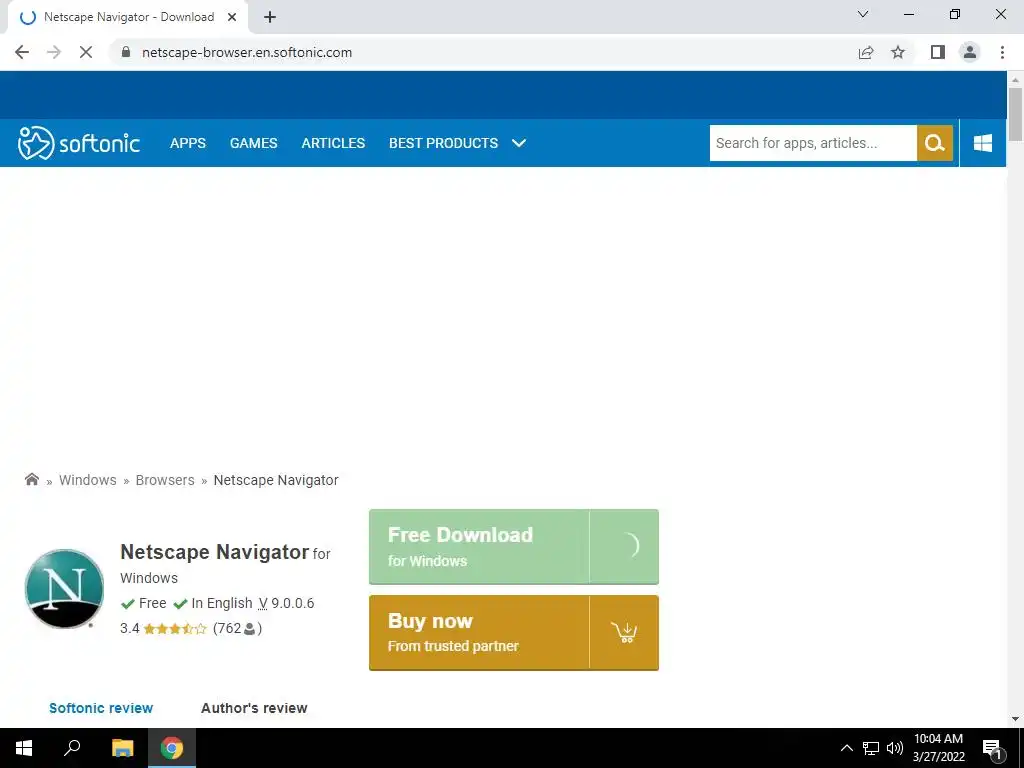Show hidden system tray icons
Screen dimensions: 1024x768
[846, 748]
